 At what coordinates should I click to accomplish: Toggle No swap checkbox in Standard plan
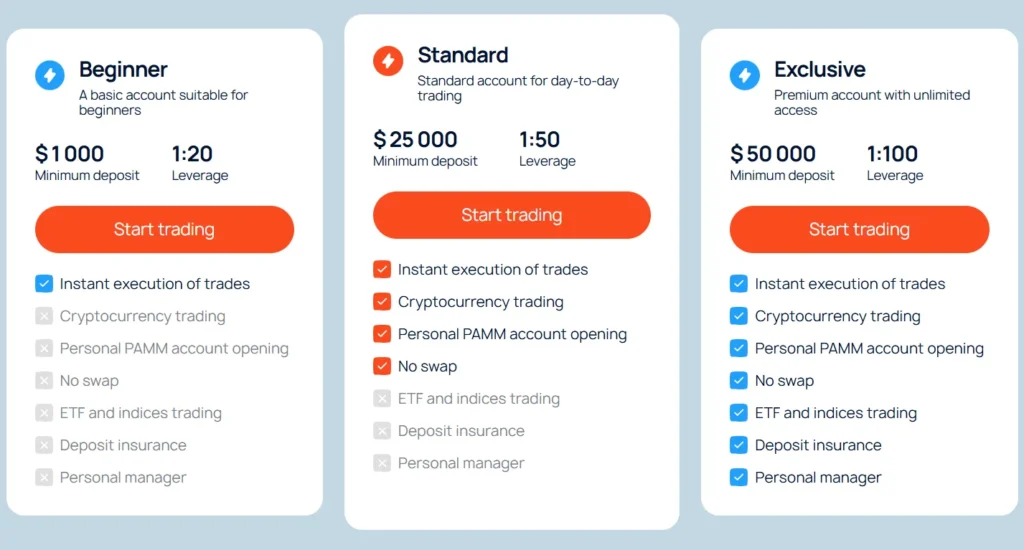[x=382, y=366]
